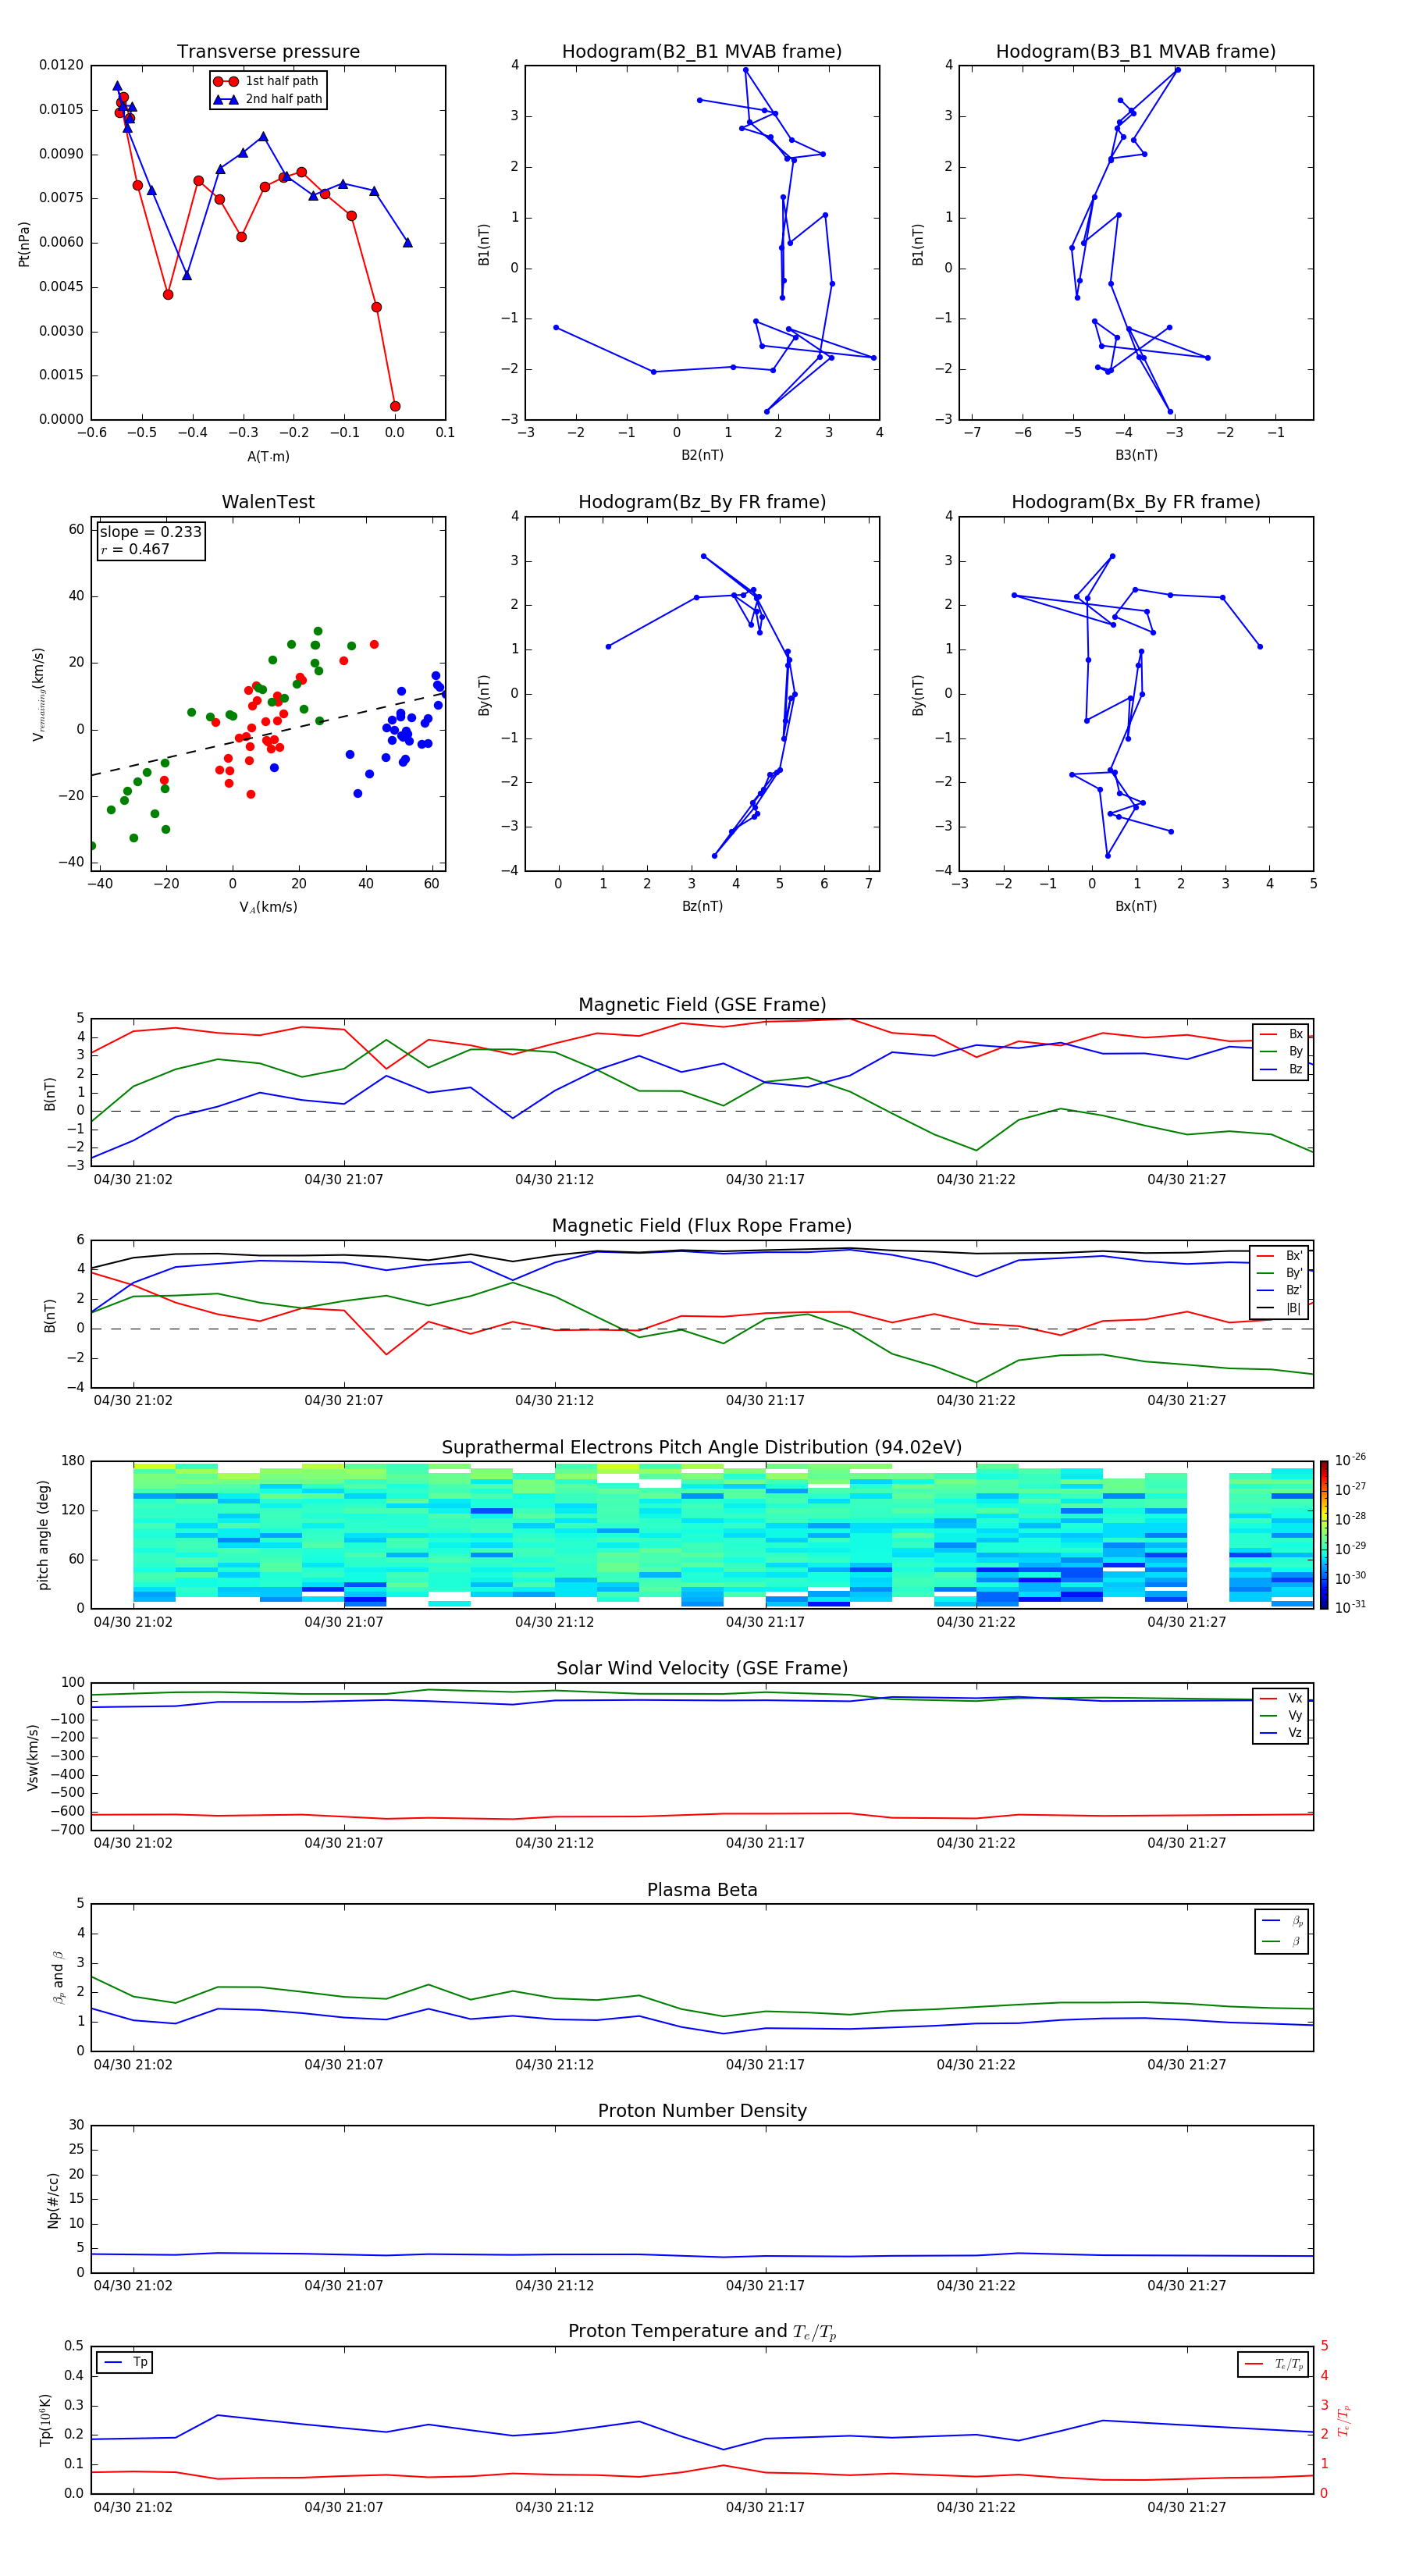Click the 'Transverse pressure' plot title
This screenshot has width=1405, height=2576.
(268, 51)
